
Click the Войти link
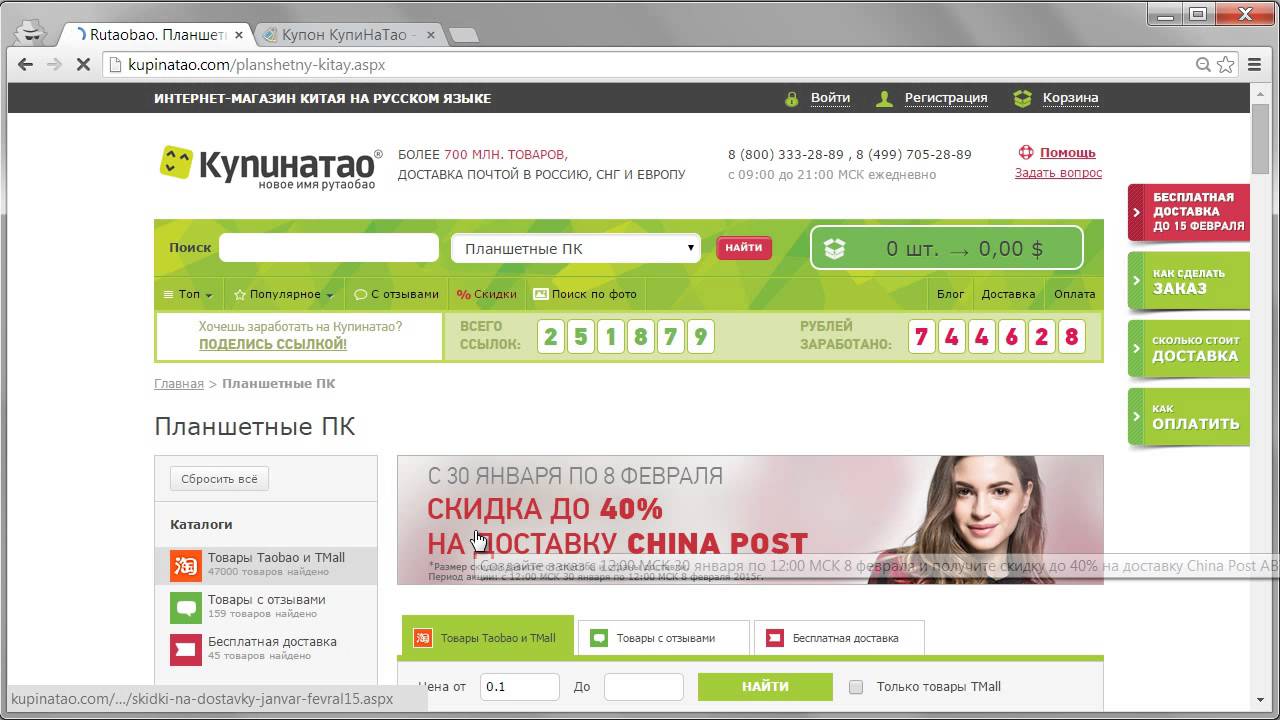[830, 98]
